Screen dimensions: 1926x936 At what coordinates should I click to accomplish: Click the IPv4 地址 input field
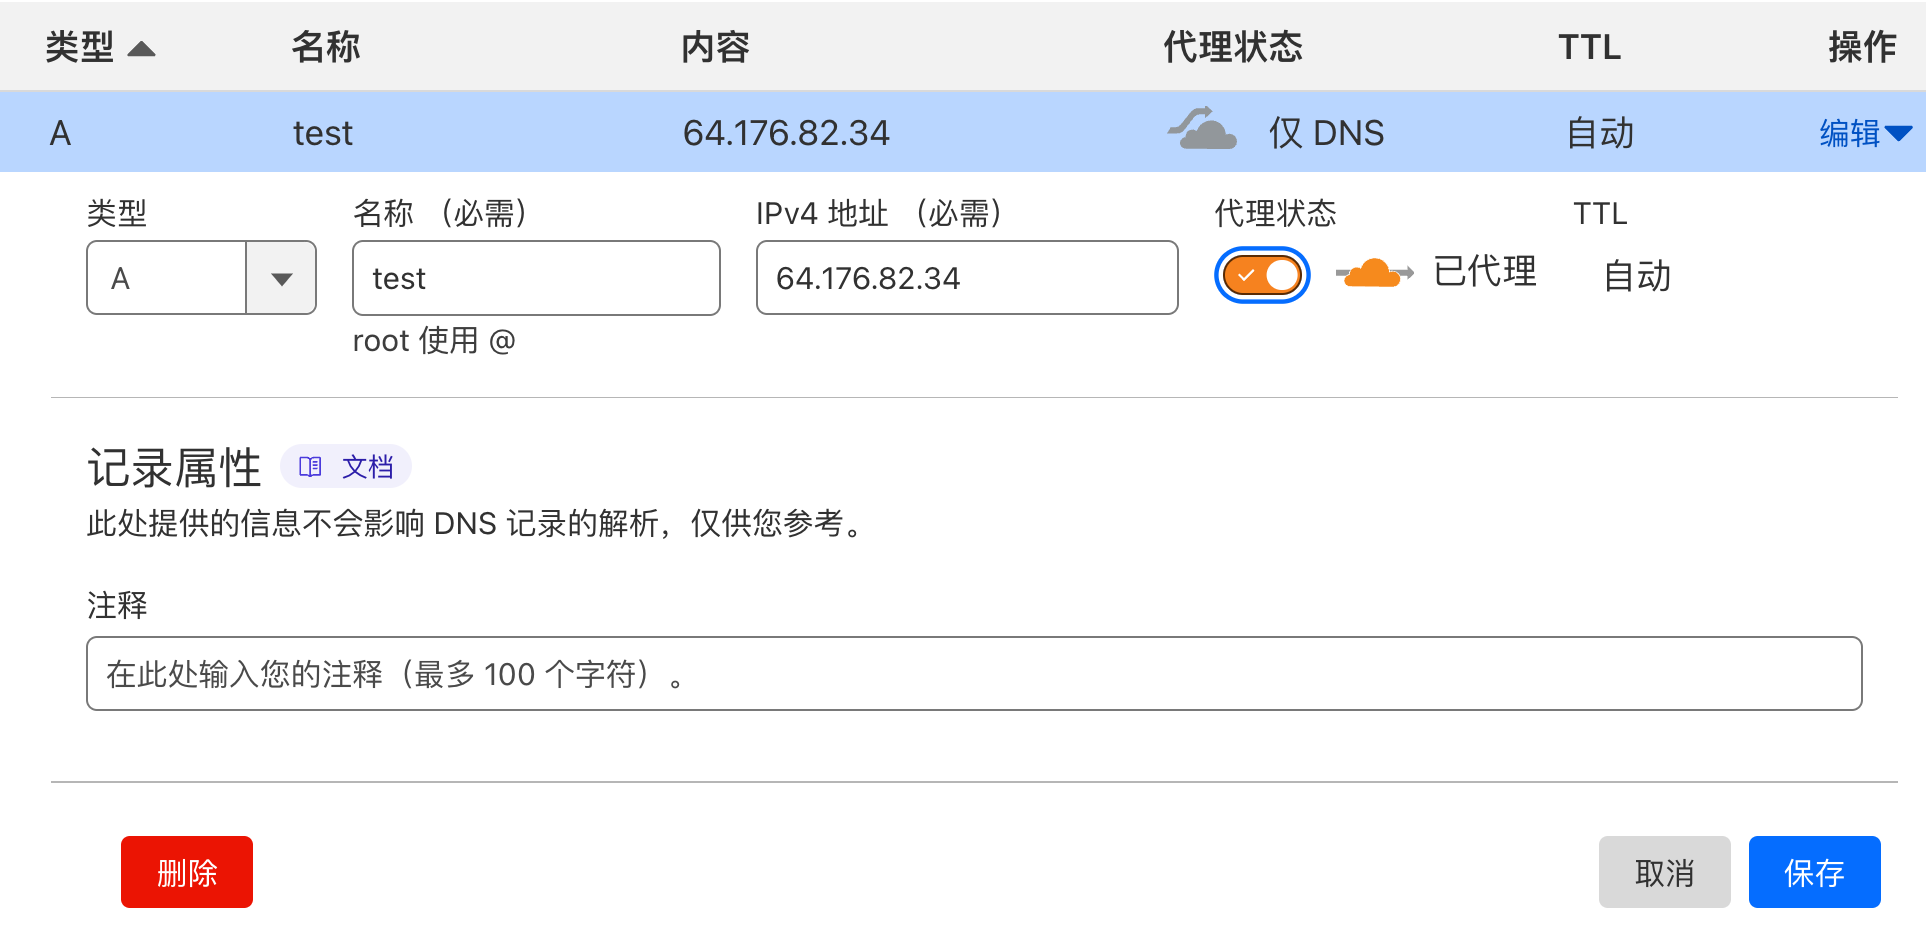pyautogui.click(x=967, y=278)
